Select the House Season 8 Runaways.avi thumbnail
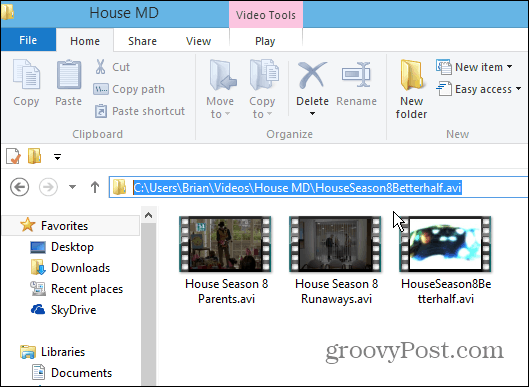 tap(336, 245)
